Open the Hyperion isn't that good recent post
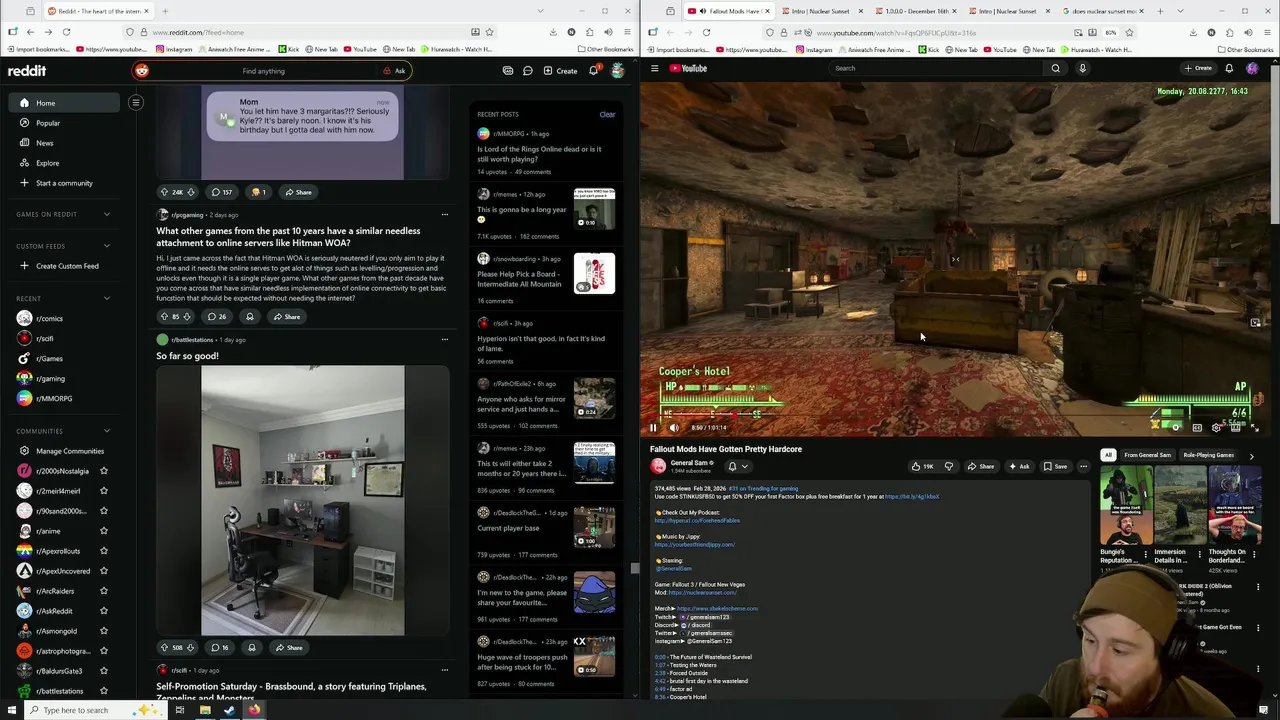The height and width of the screenshot is (720, 1280). pos(541,343)
